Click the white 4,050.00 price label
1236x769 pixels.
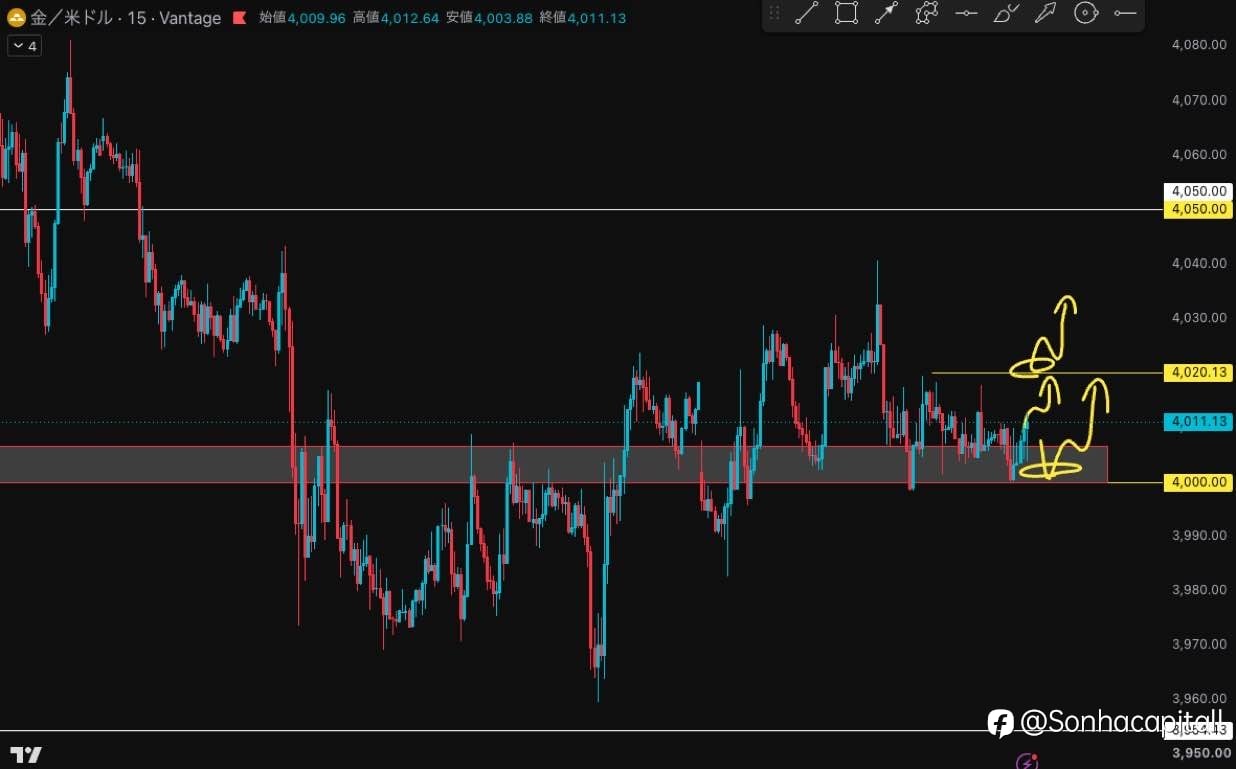pyautogui.click(x=1198, y=191)
